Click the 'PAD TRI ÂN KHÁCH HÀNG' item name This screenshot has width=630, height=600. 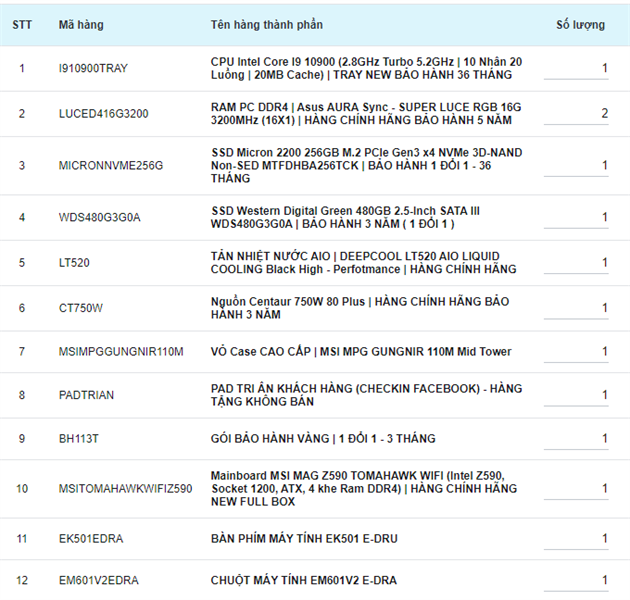click(x=366, y=395)
